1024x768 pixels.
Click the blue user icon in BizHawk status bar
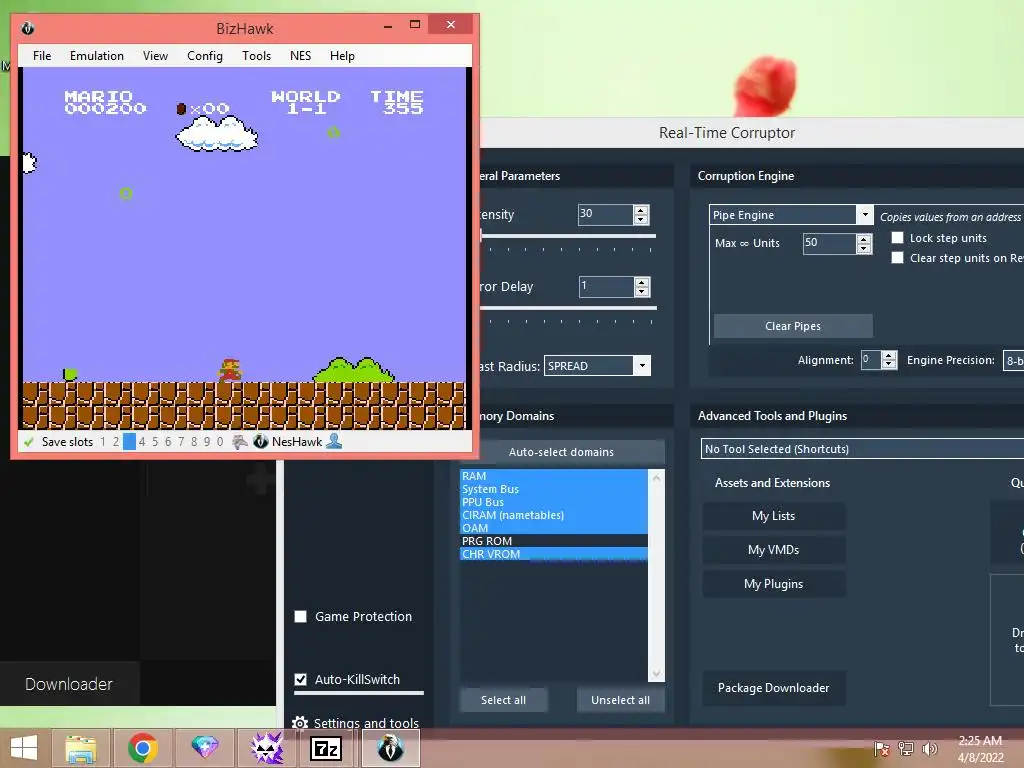tap(334, 441)
